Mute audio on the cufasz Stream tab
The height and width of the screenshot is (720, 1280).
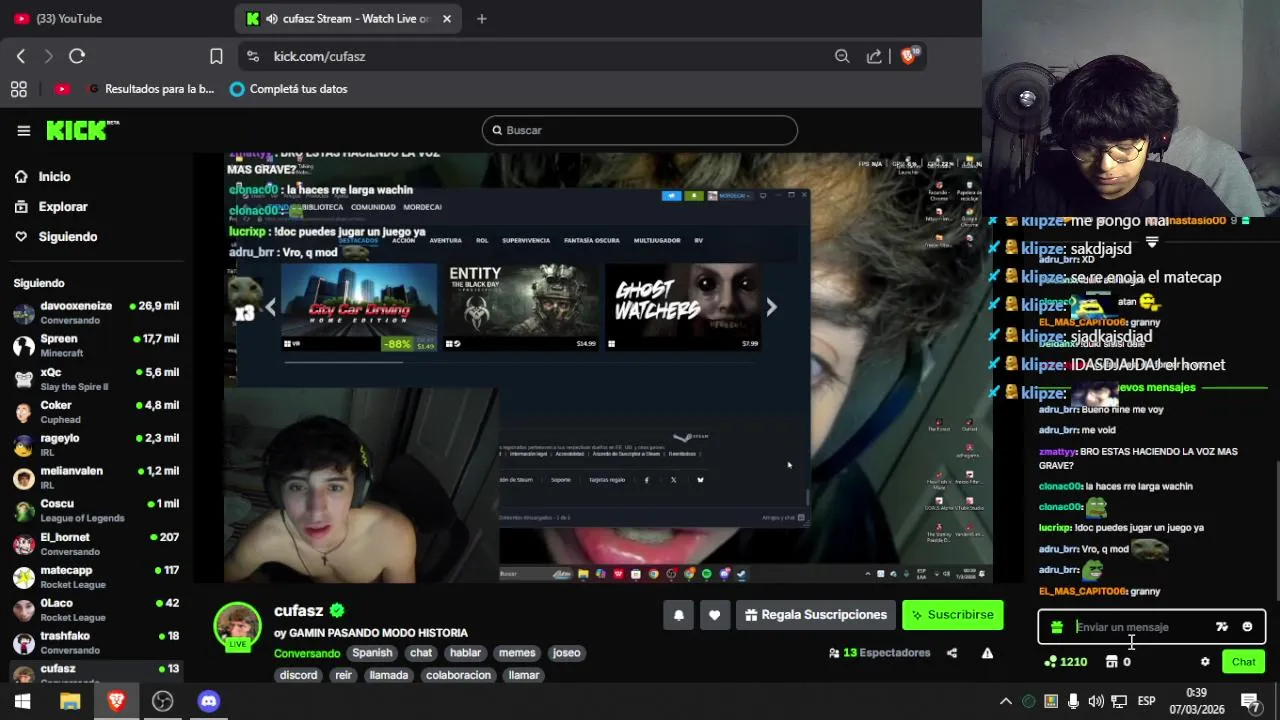(271, 18)
